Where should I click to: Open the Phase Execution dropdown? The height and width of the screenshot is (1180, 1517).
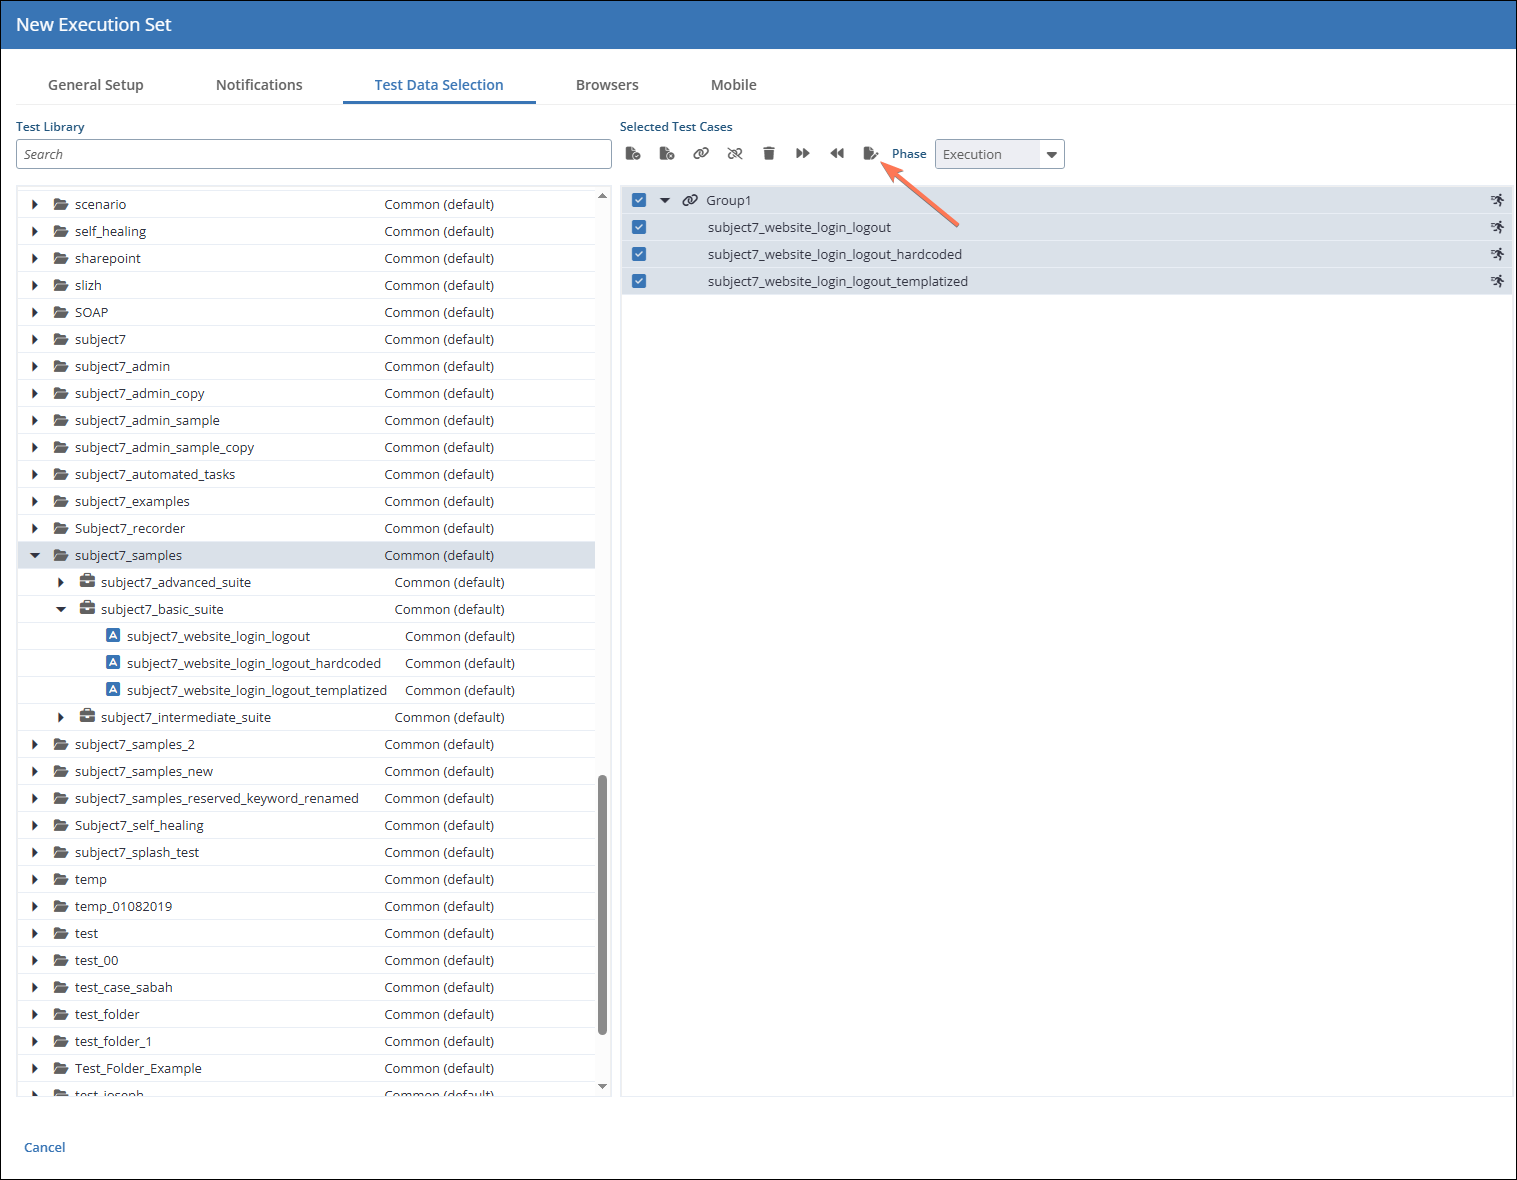[1051, 154]
